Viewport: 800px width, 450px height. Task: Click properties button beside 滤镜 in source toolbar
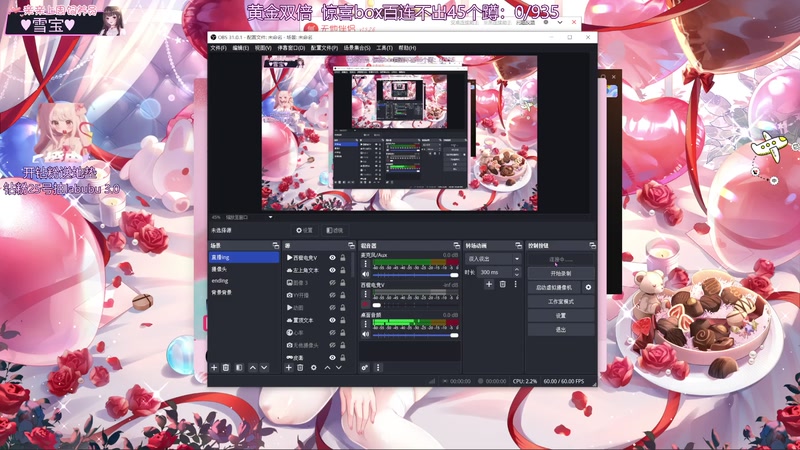click(305, 231)
